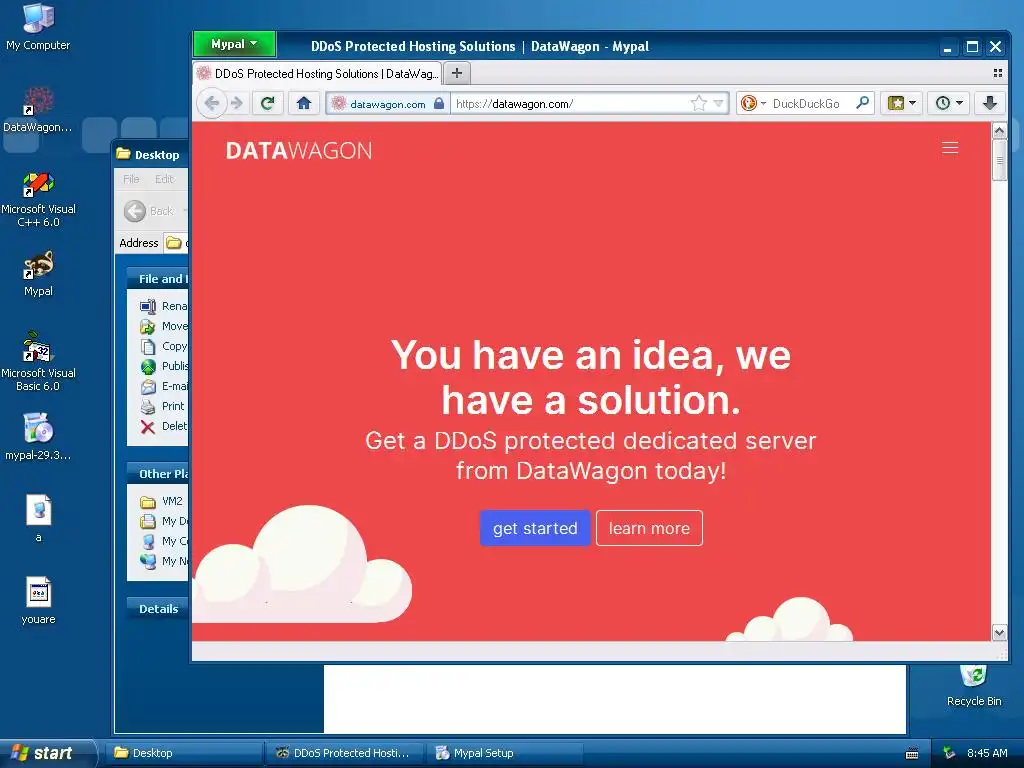The image size is (1024, 768).
Task: Select the DDoS Protected Hosting Solutions tab
Action: (x=317, y=73)
